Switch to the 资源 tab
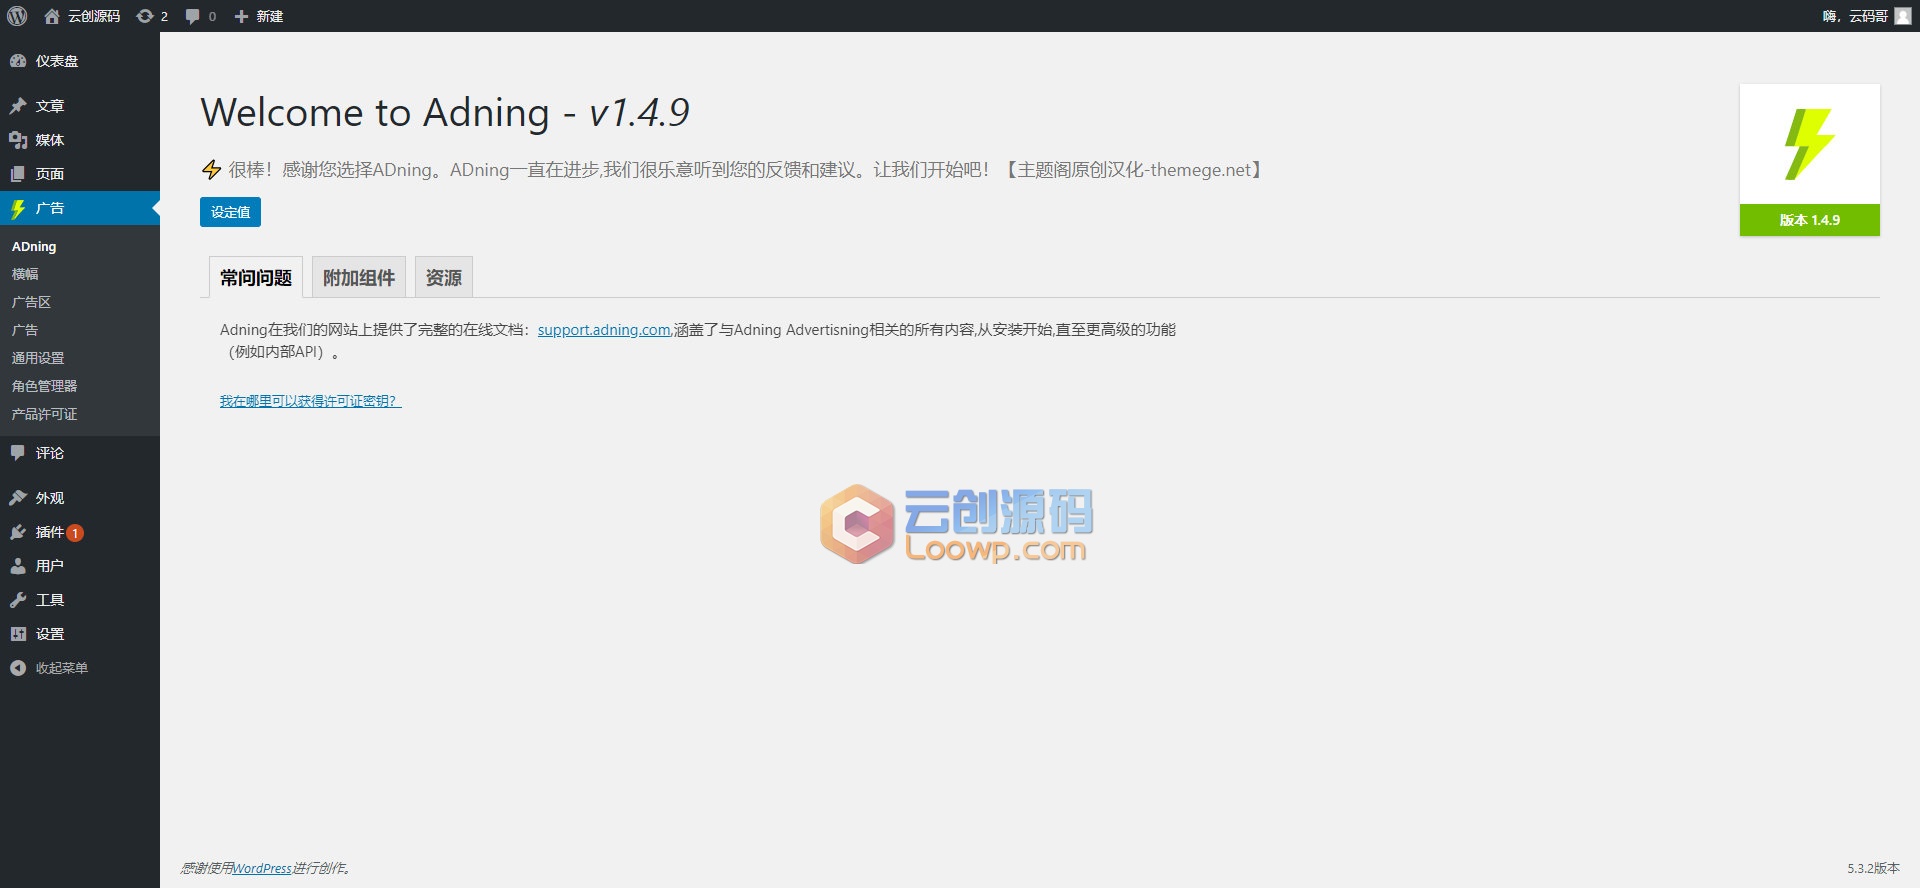1920x888 pixels. pyautogui.click(x=444, y=277)
